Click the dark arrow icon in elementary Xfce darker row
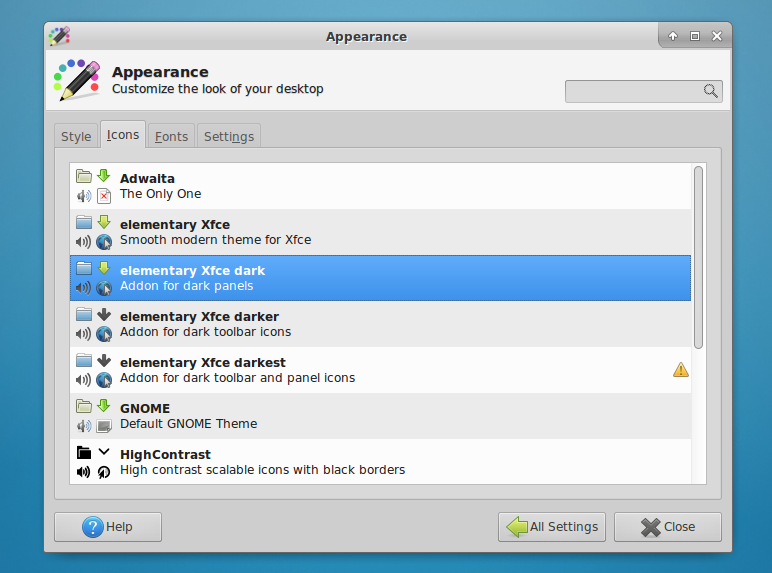772x573 pixels. [104, 314]
